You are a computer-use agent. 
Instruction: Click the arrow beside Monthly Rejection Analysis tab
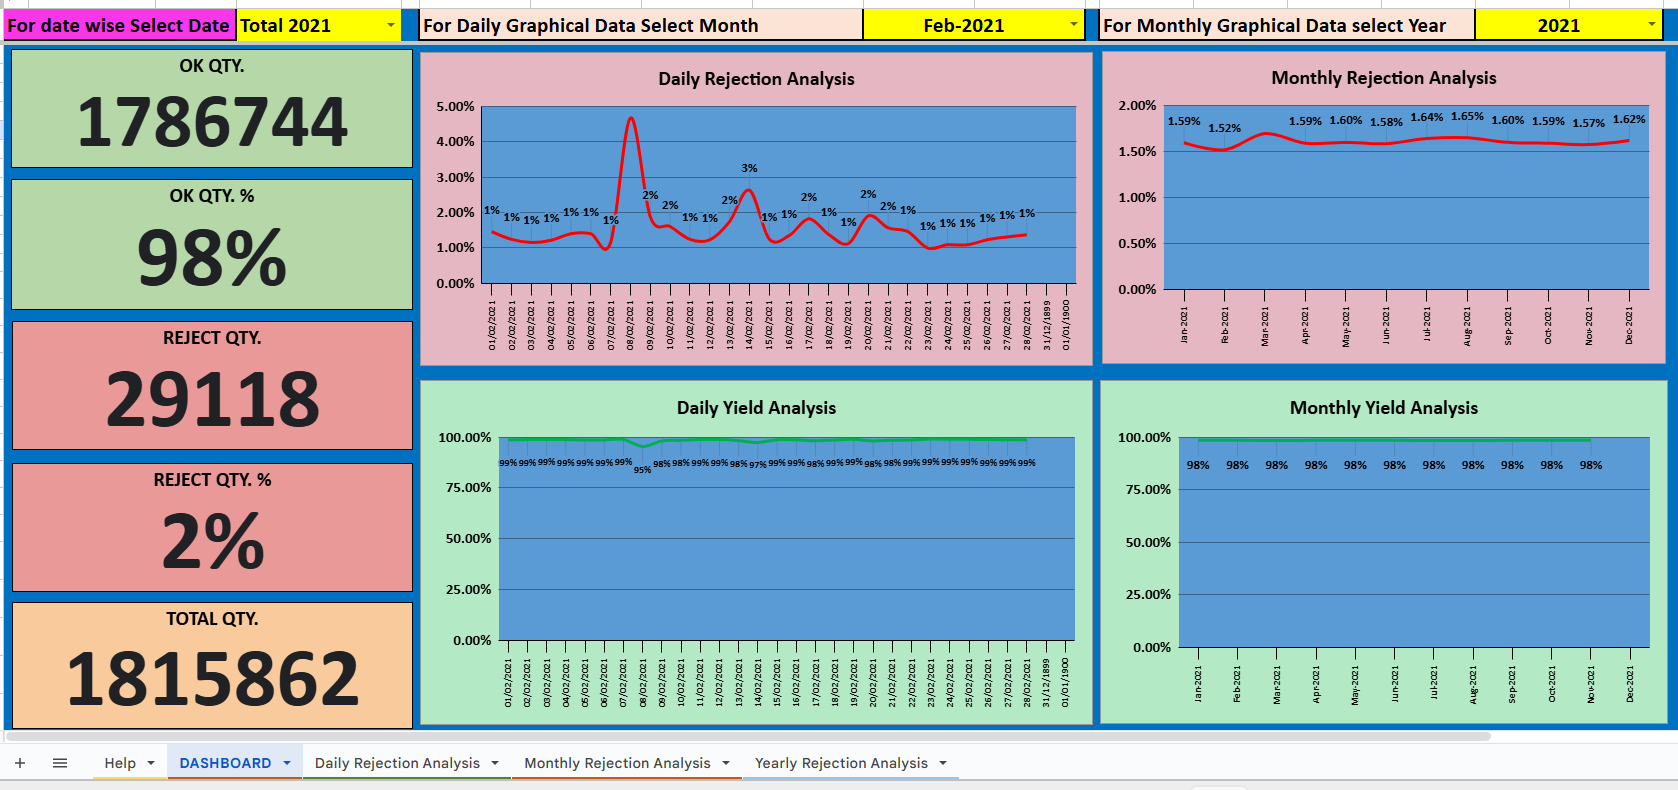click(x=726, y=763)
